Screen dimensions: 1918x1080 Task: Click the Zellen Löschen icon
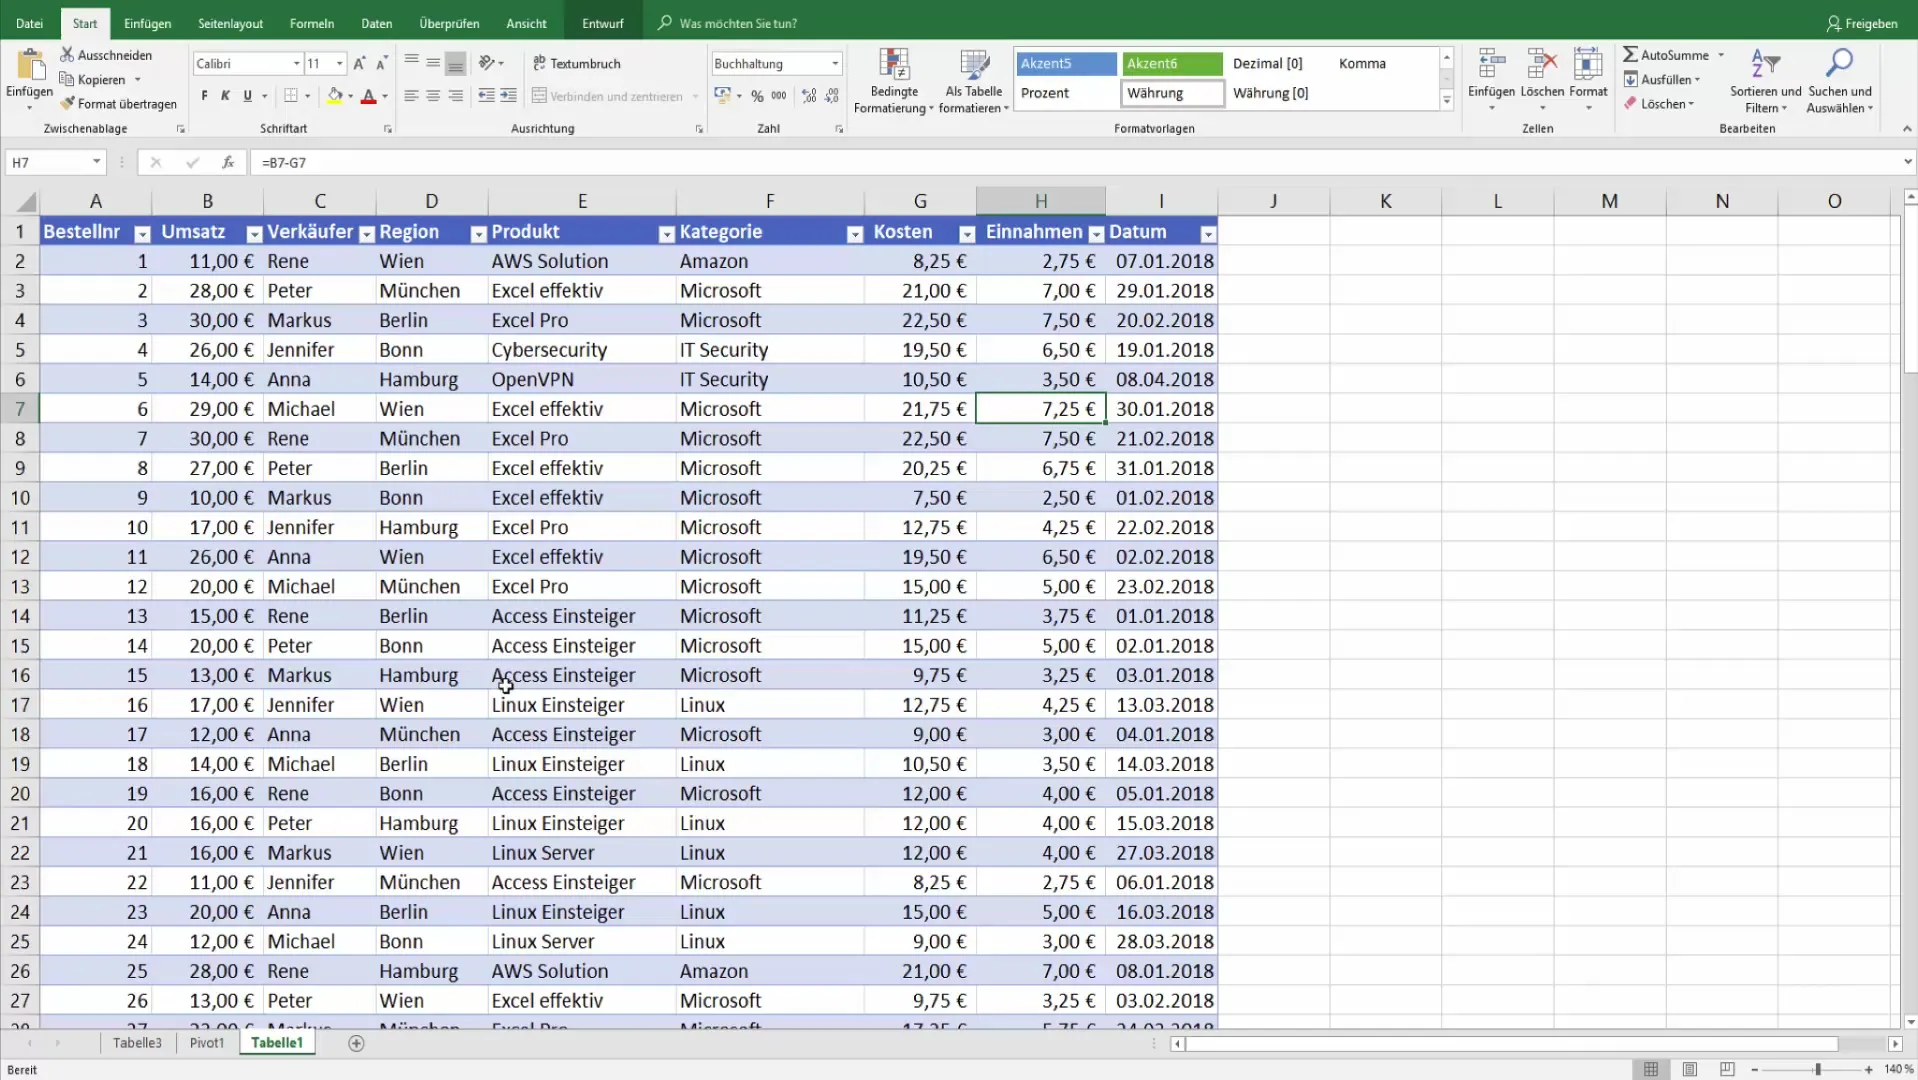1542,64
